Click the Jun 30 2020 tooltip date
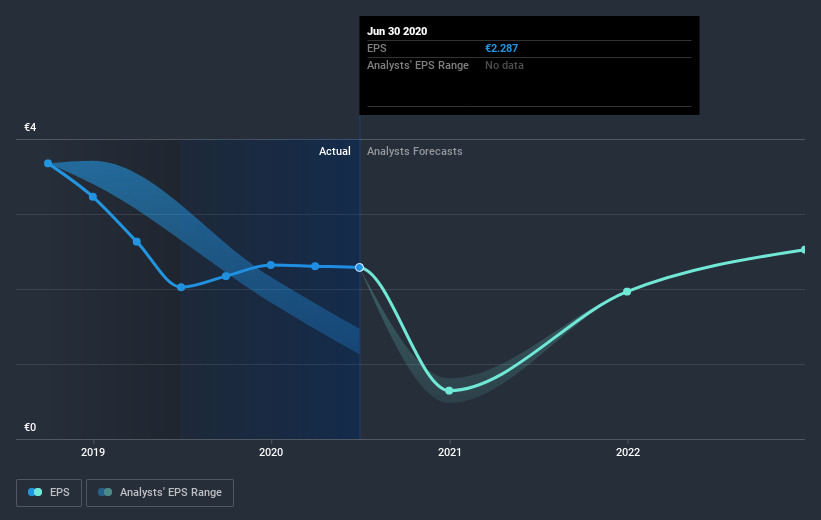The height and width of the screenshot is (520, 821). click(397, 31)
